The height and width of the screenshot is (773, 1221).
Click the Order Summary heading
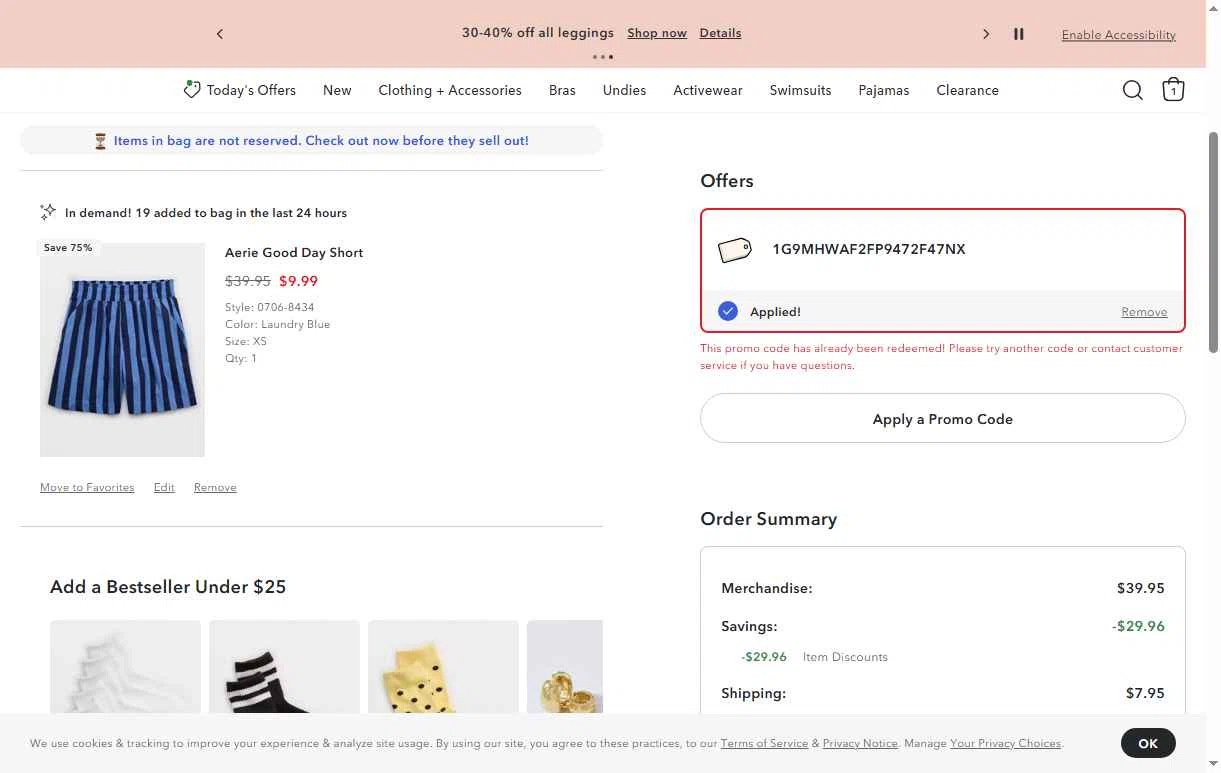click(x=769, y=519)
